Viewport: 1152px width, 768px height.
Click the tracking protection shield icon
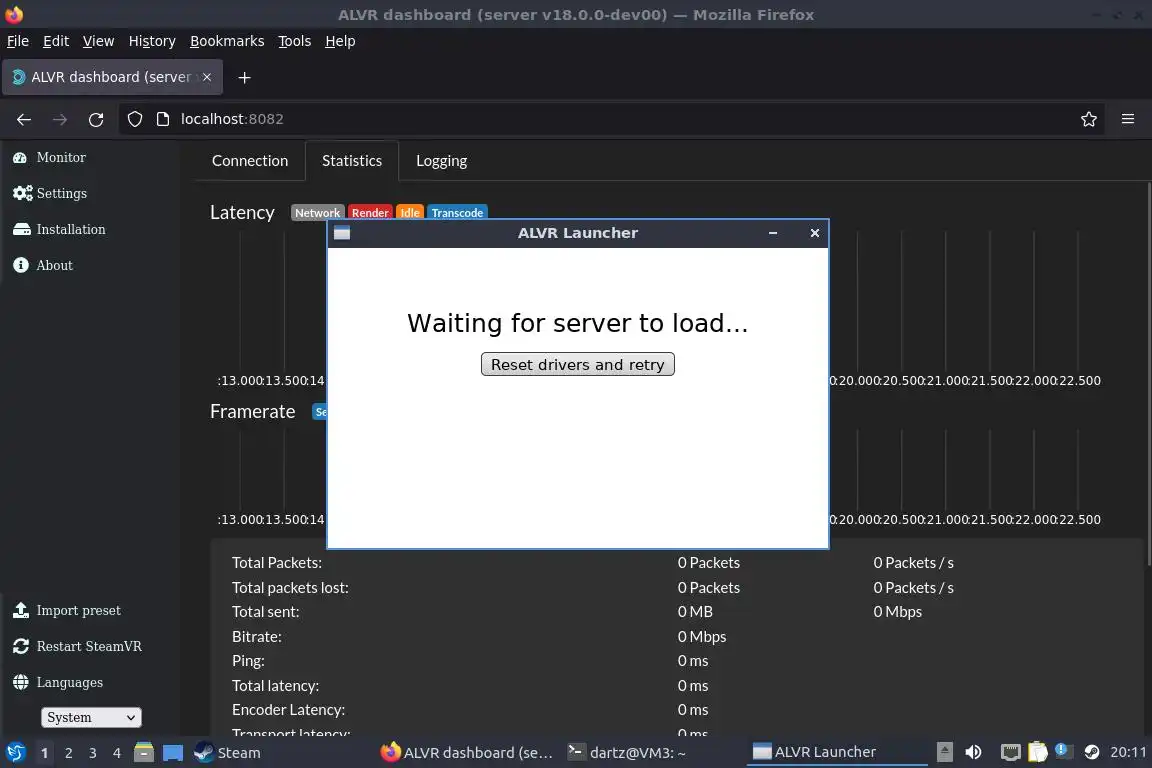point(135,119)
